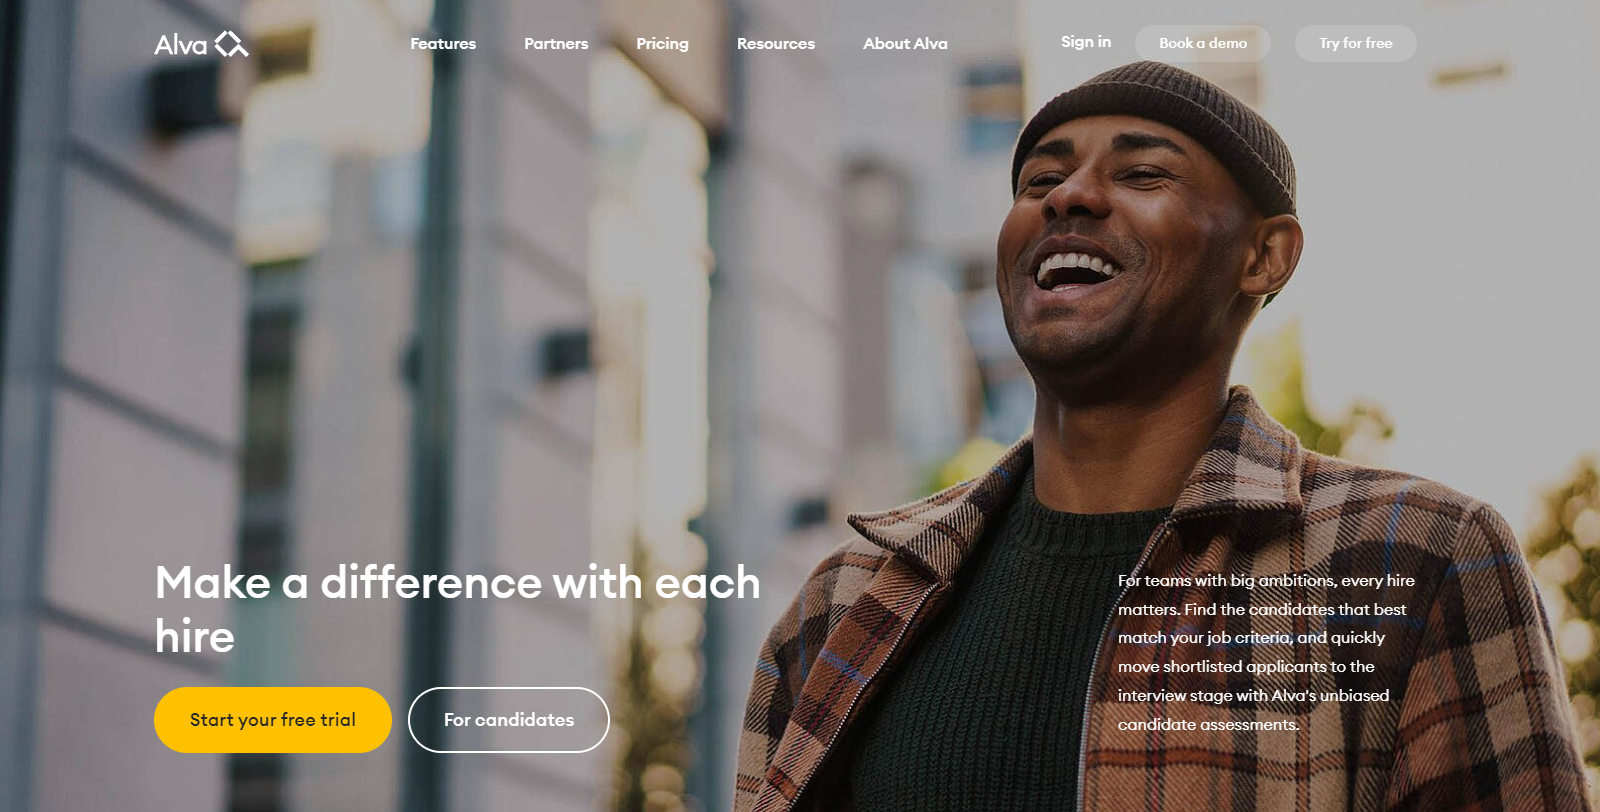Screen dimensions: 1600x812
Task: Click the Try for free button
Action: pyautogui.click(x=1356, y=43)
